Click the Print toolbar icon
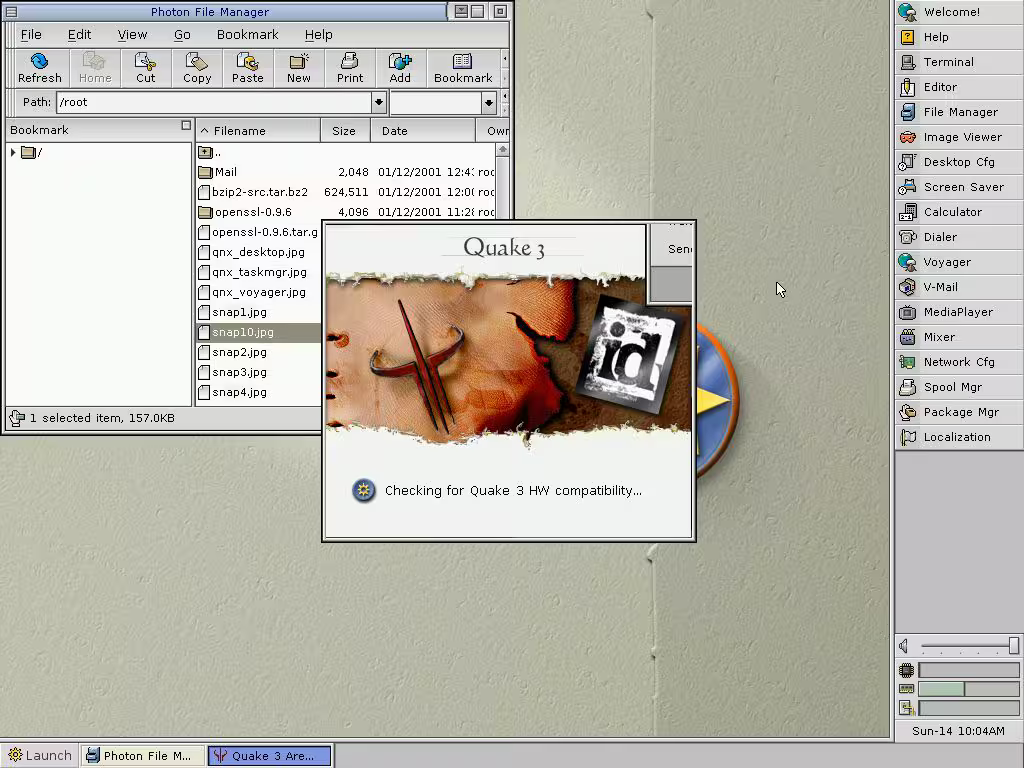The width and height of the screenshot is (1024, 768). click(350, 67)
